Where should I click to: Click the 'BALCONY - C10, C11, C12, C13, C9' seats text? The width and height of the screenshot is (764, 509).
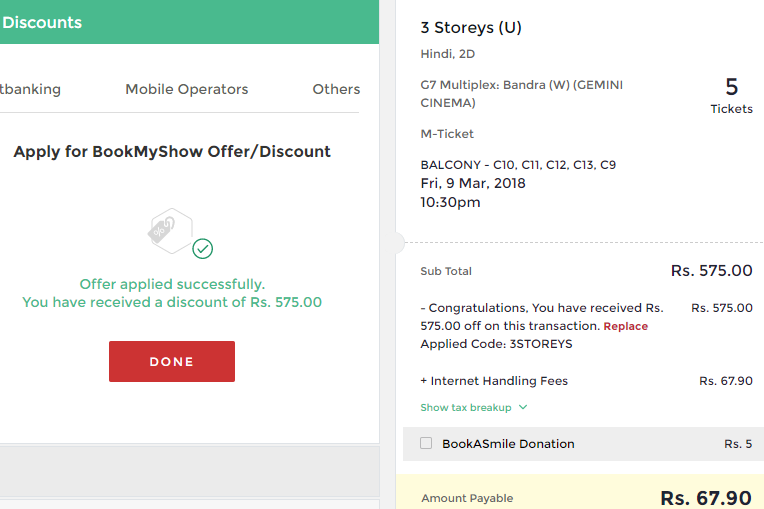[x=518, y=165]
